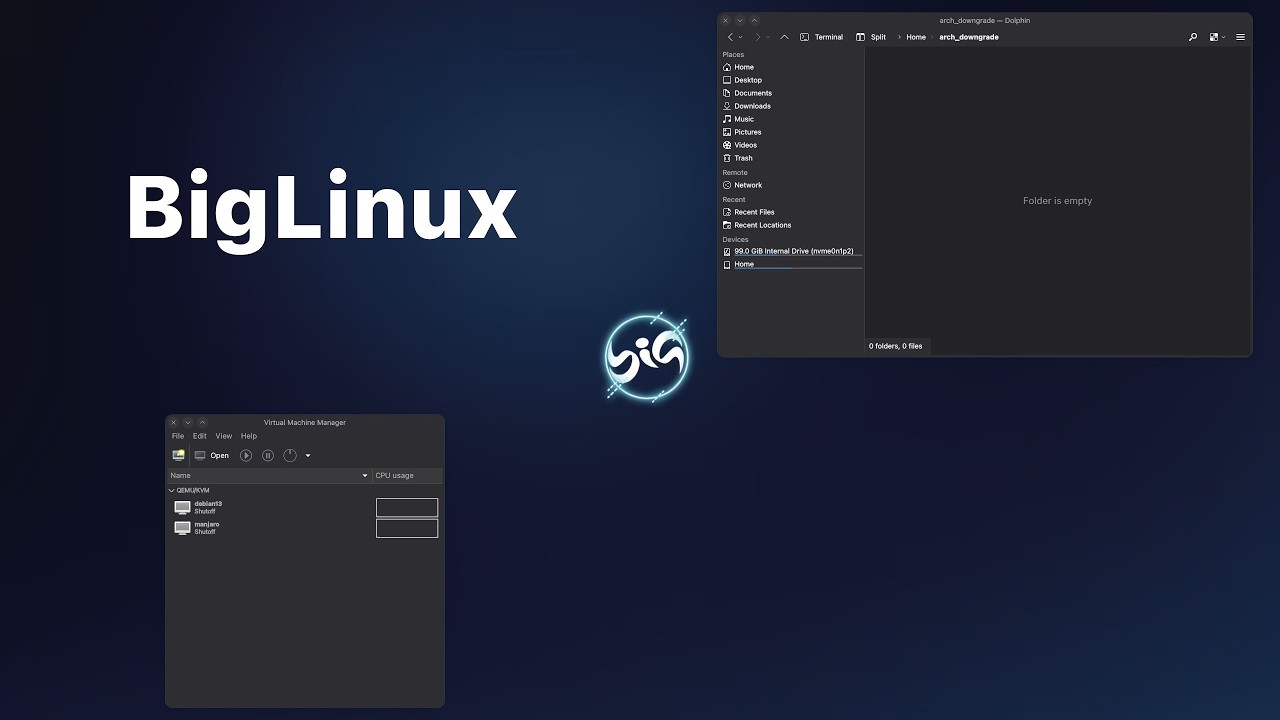Click the breadcrumb arrow before Home in Dolphin
This screenshot has height=720, width=1280.
tap(898, 37)
